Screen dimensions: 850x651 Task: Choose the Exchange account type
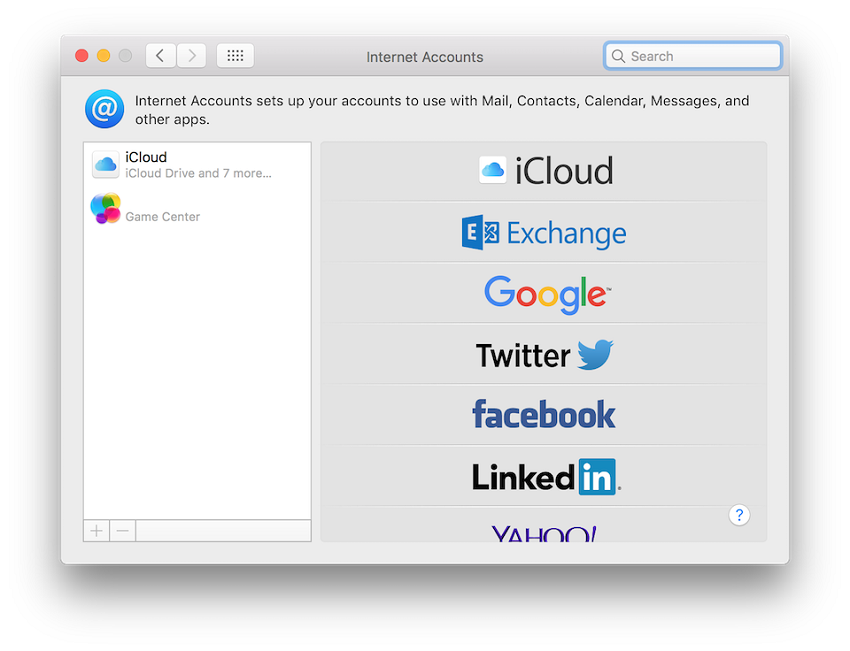(544, 233)
